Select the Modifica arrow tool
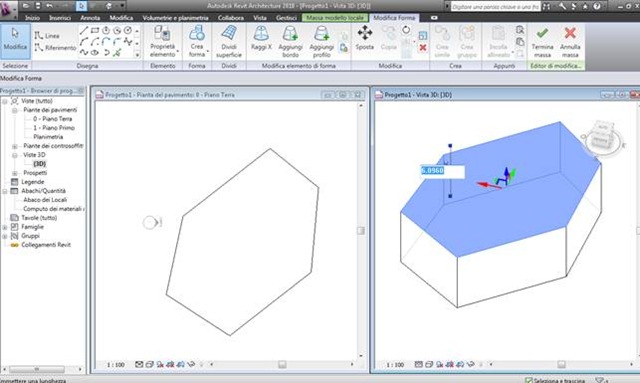Viewport: 640px width, 383px height. point(15,41)
